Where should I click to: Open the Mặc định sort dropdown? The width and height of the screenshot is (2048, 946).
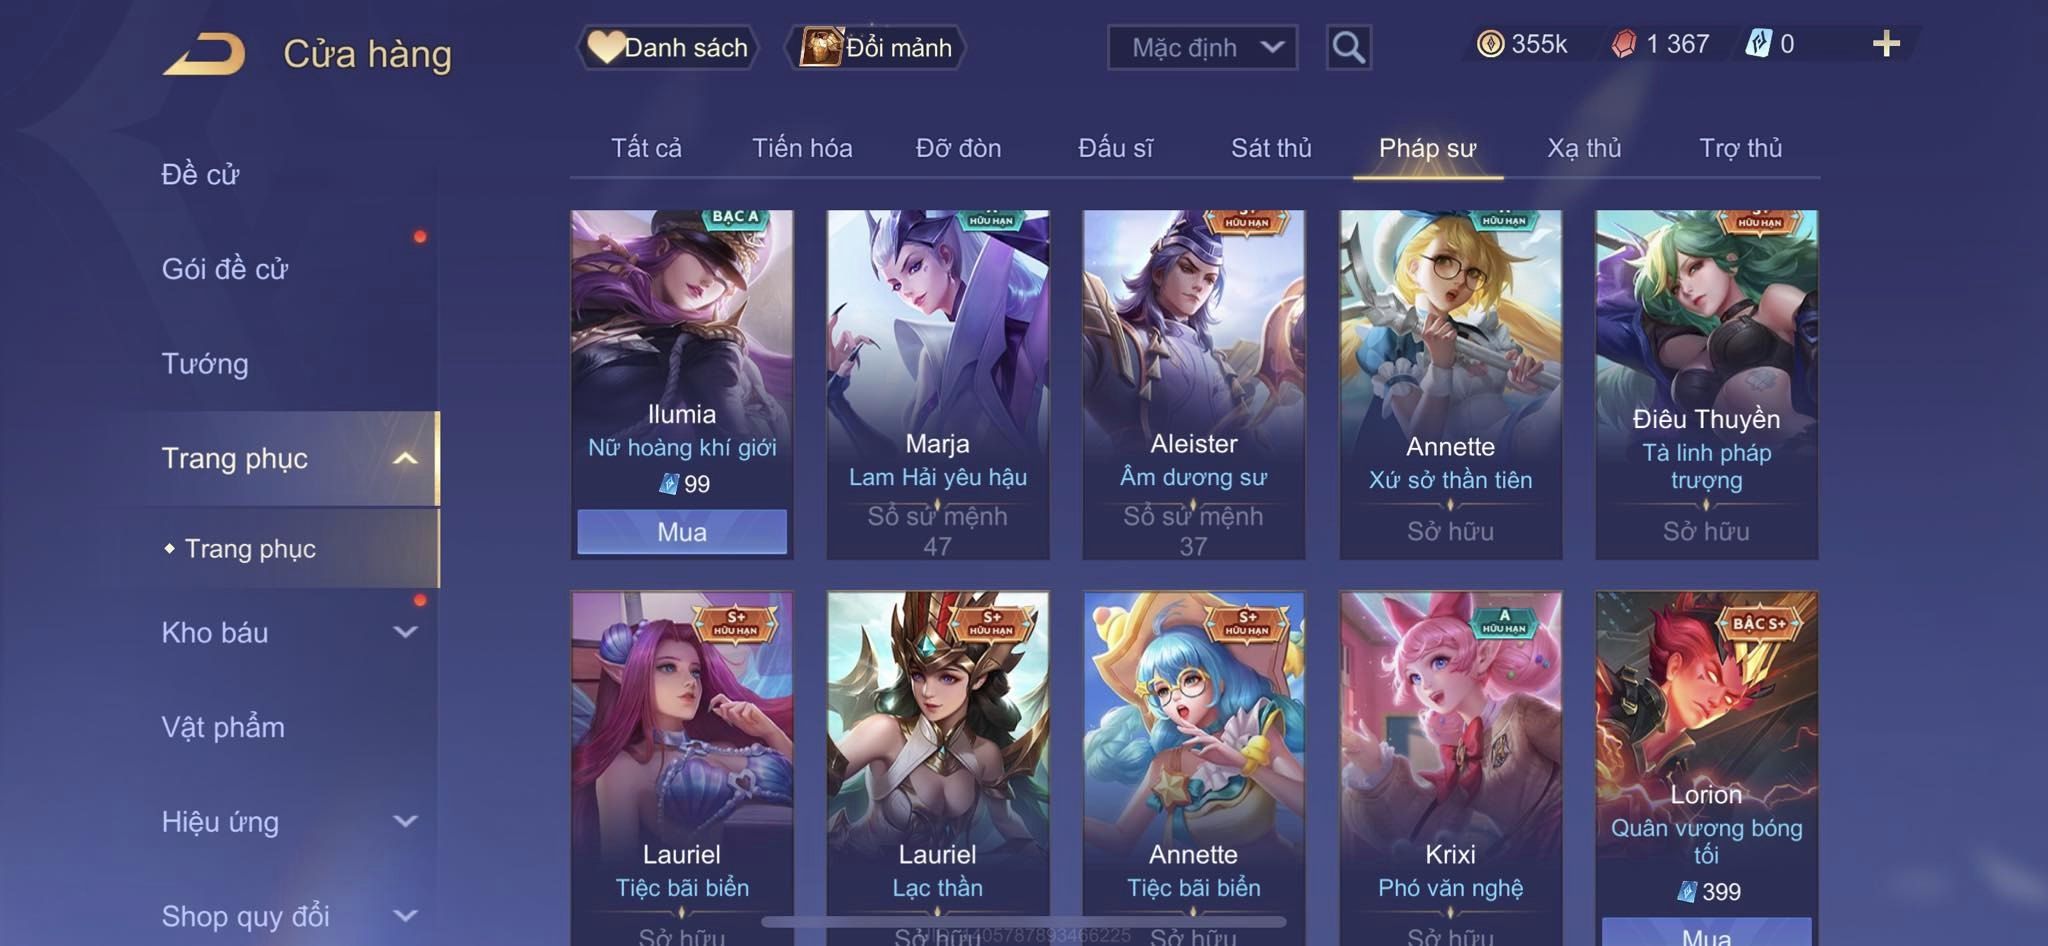point(1202,47)
